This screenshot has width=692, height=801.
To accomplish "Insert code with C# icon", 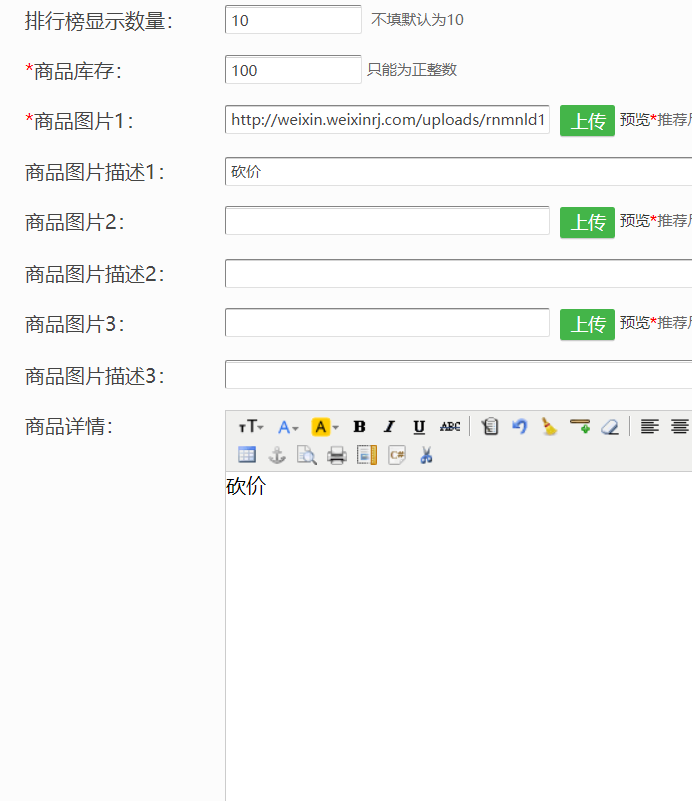I will tap(397, 455).
